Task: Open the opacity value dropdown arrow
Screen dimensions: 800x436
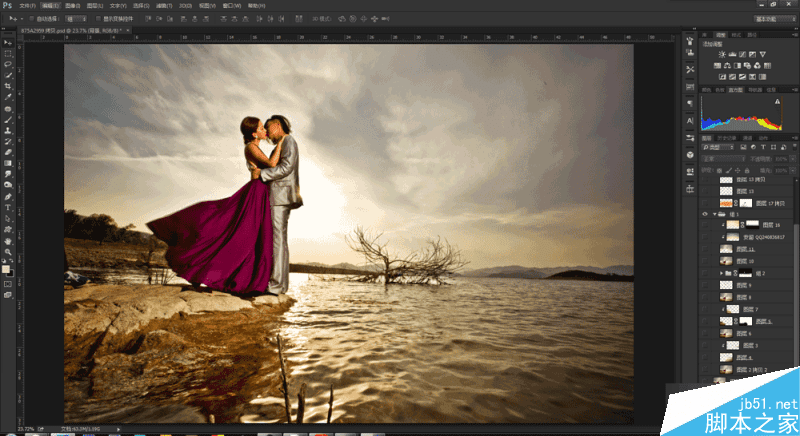Action: pyautogui.click(x=793, y=159)
